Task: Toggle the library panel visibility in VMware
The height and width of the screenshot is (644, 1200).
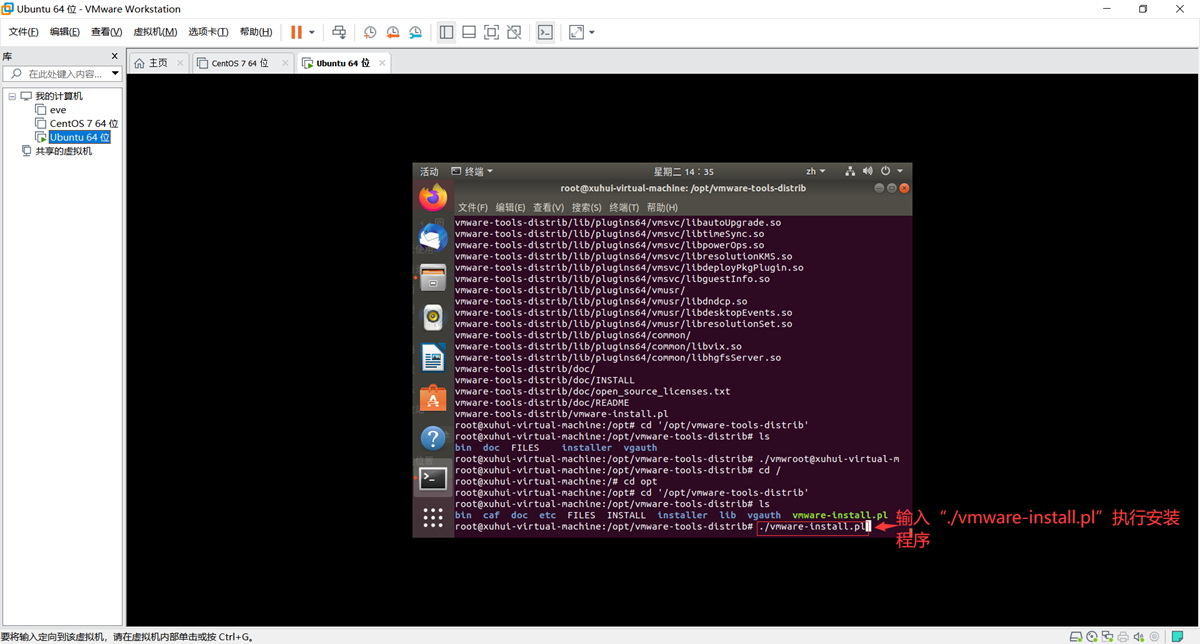Action: coord(446,32)
